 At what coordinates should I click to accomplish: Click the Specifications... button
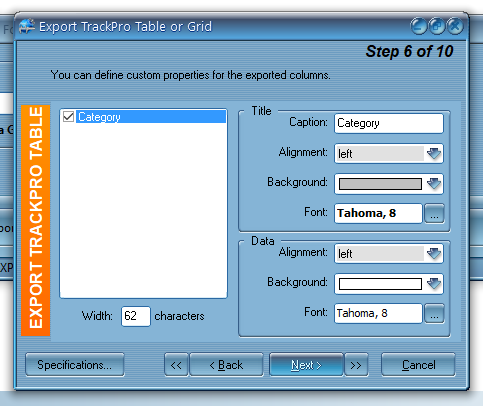coord(75,365)
